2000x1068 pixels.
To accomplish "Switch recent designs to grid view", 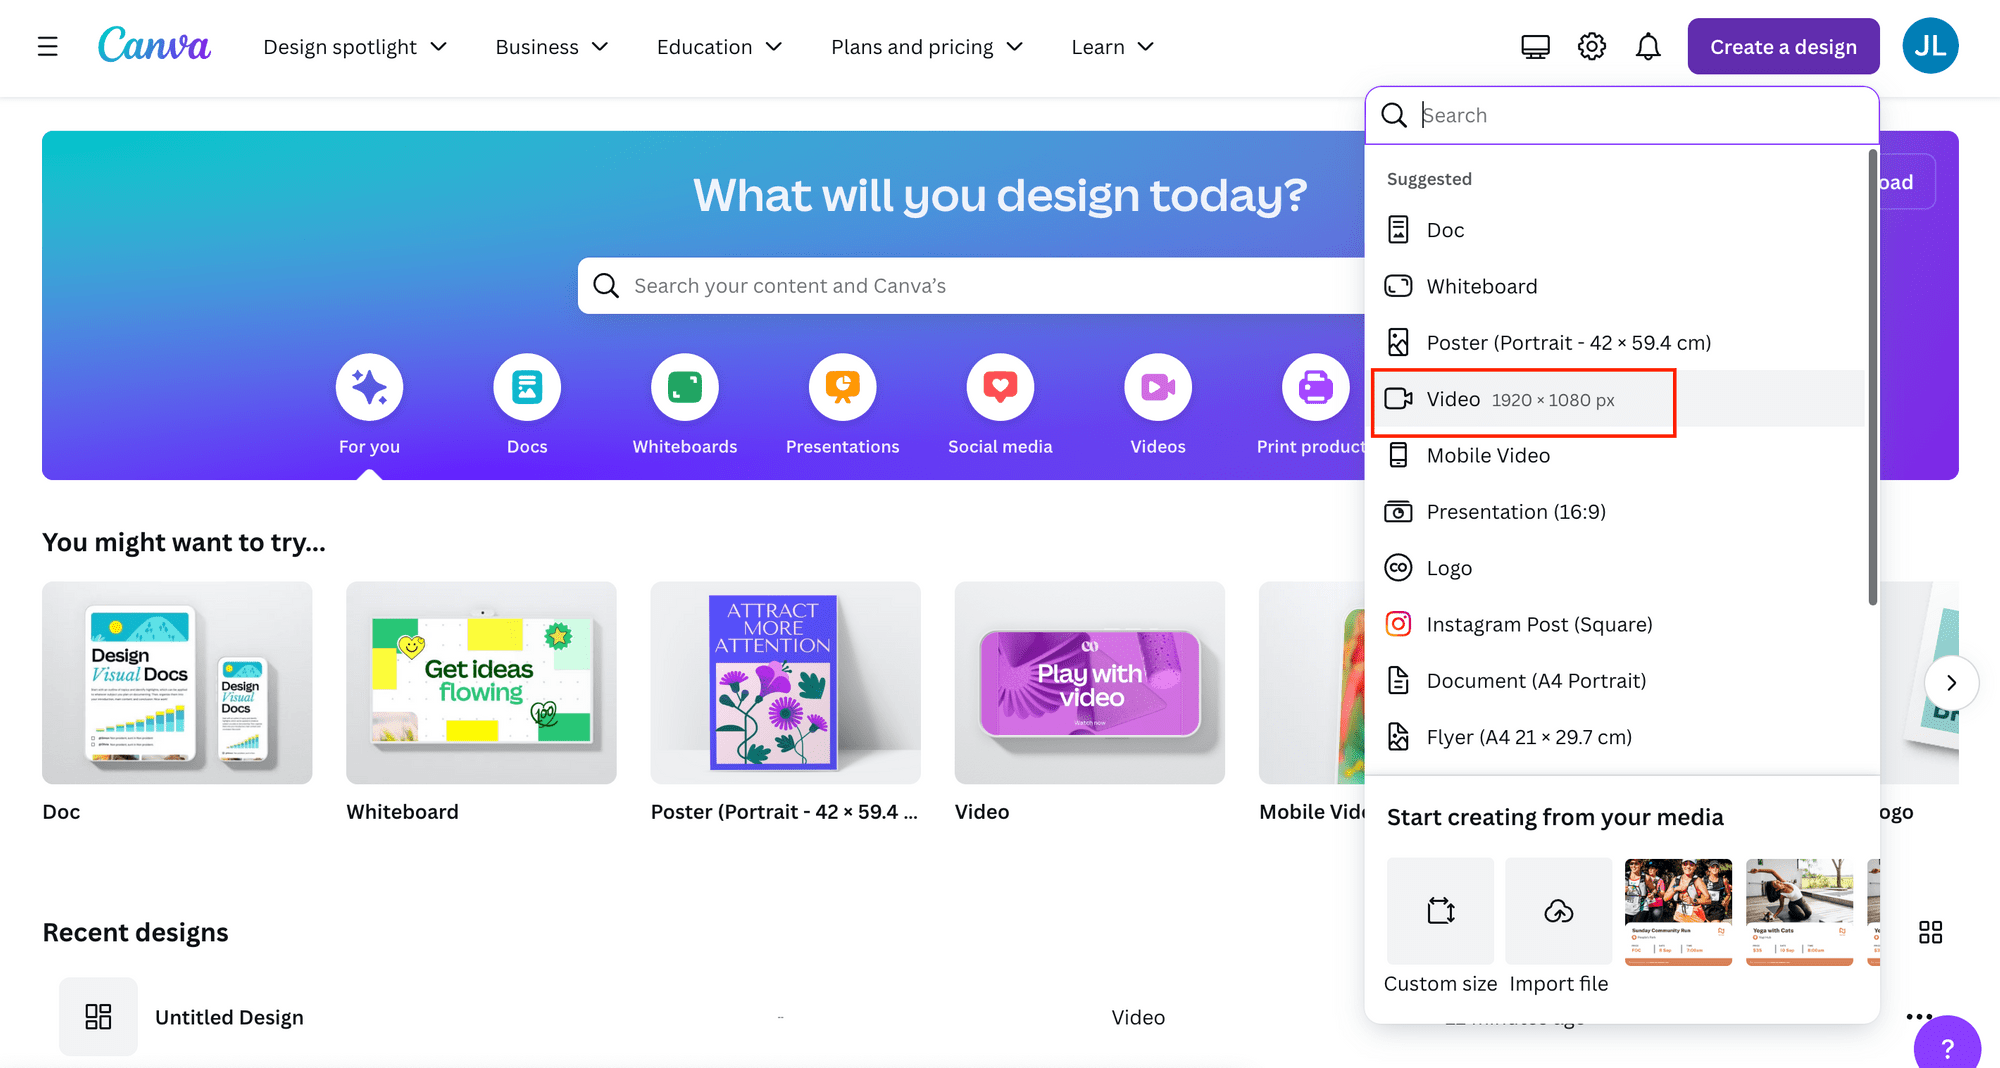I will pos(1930,932).
